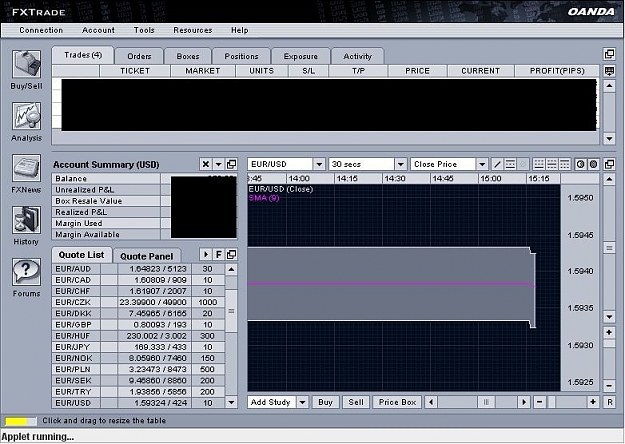Click the quote list scroll down arrow
The width and height of the screenshot is (625, 444).
tap(231, 402)
